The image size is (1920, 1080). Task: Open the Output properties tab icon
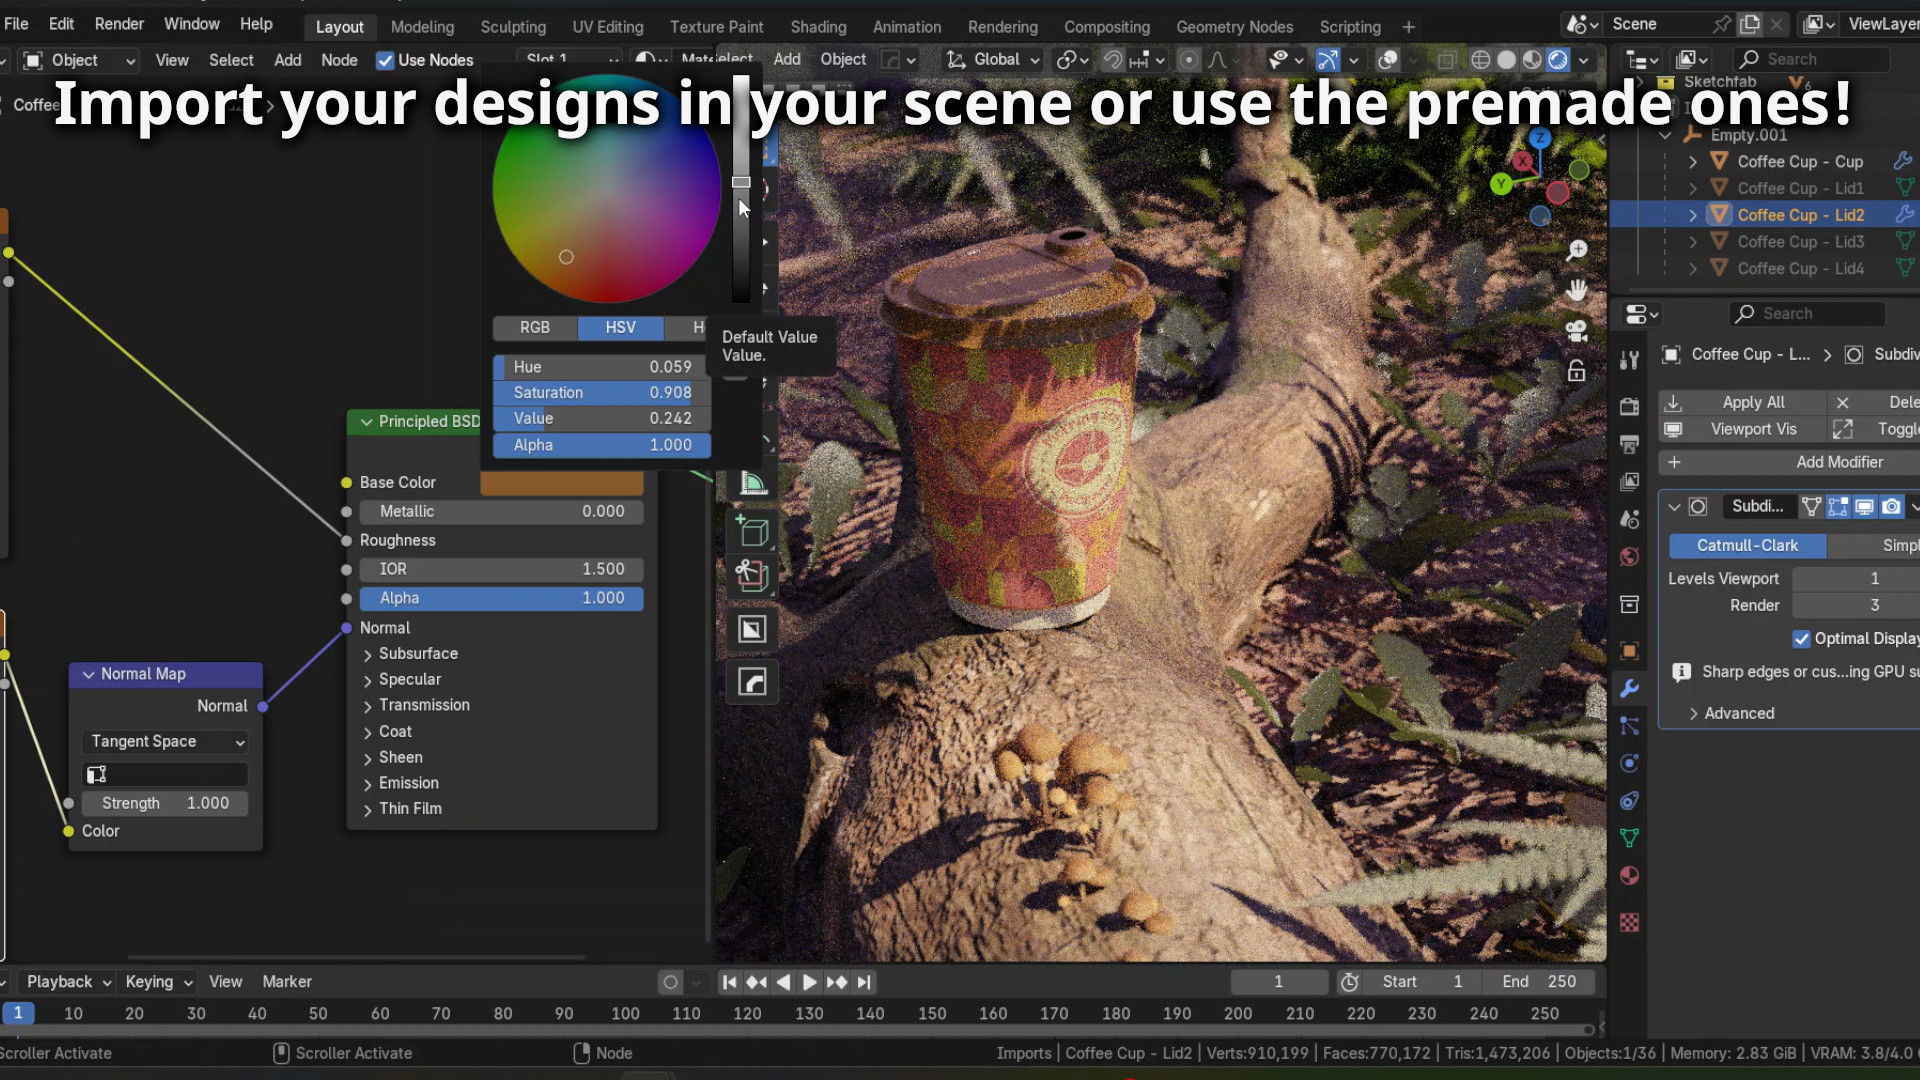1629,444
